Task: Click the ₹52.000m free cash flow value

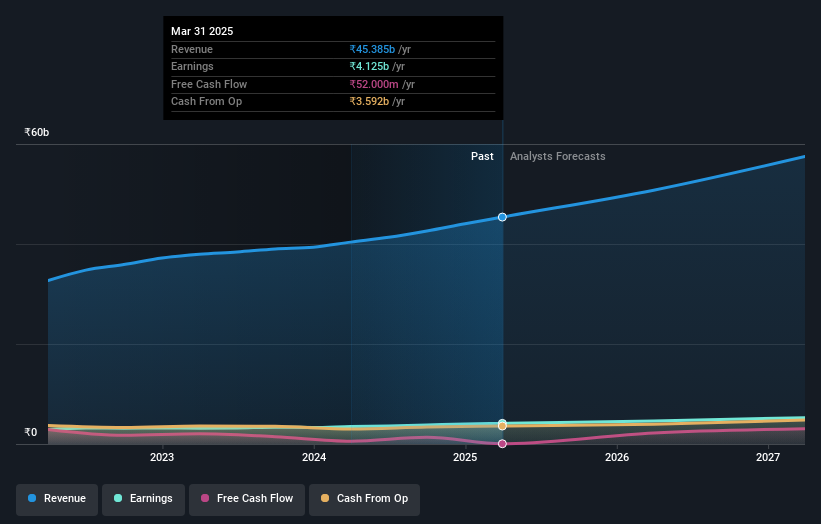Action: click(374, 84)
